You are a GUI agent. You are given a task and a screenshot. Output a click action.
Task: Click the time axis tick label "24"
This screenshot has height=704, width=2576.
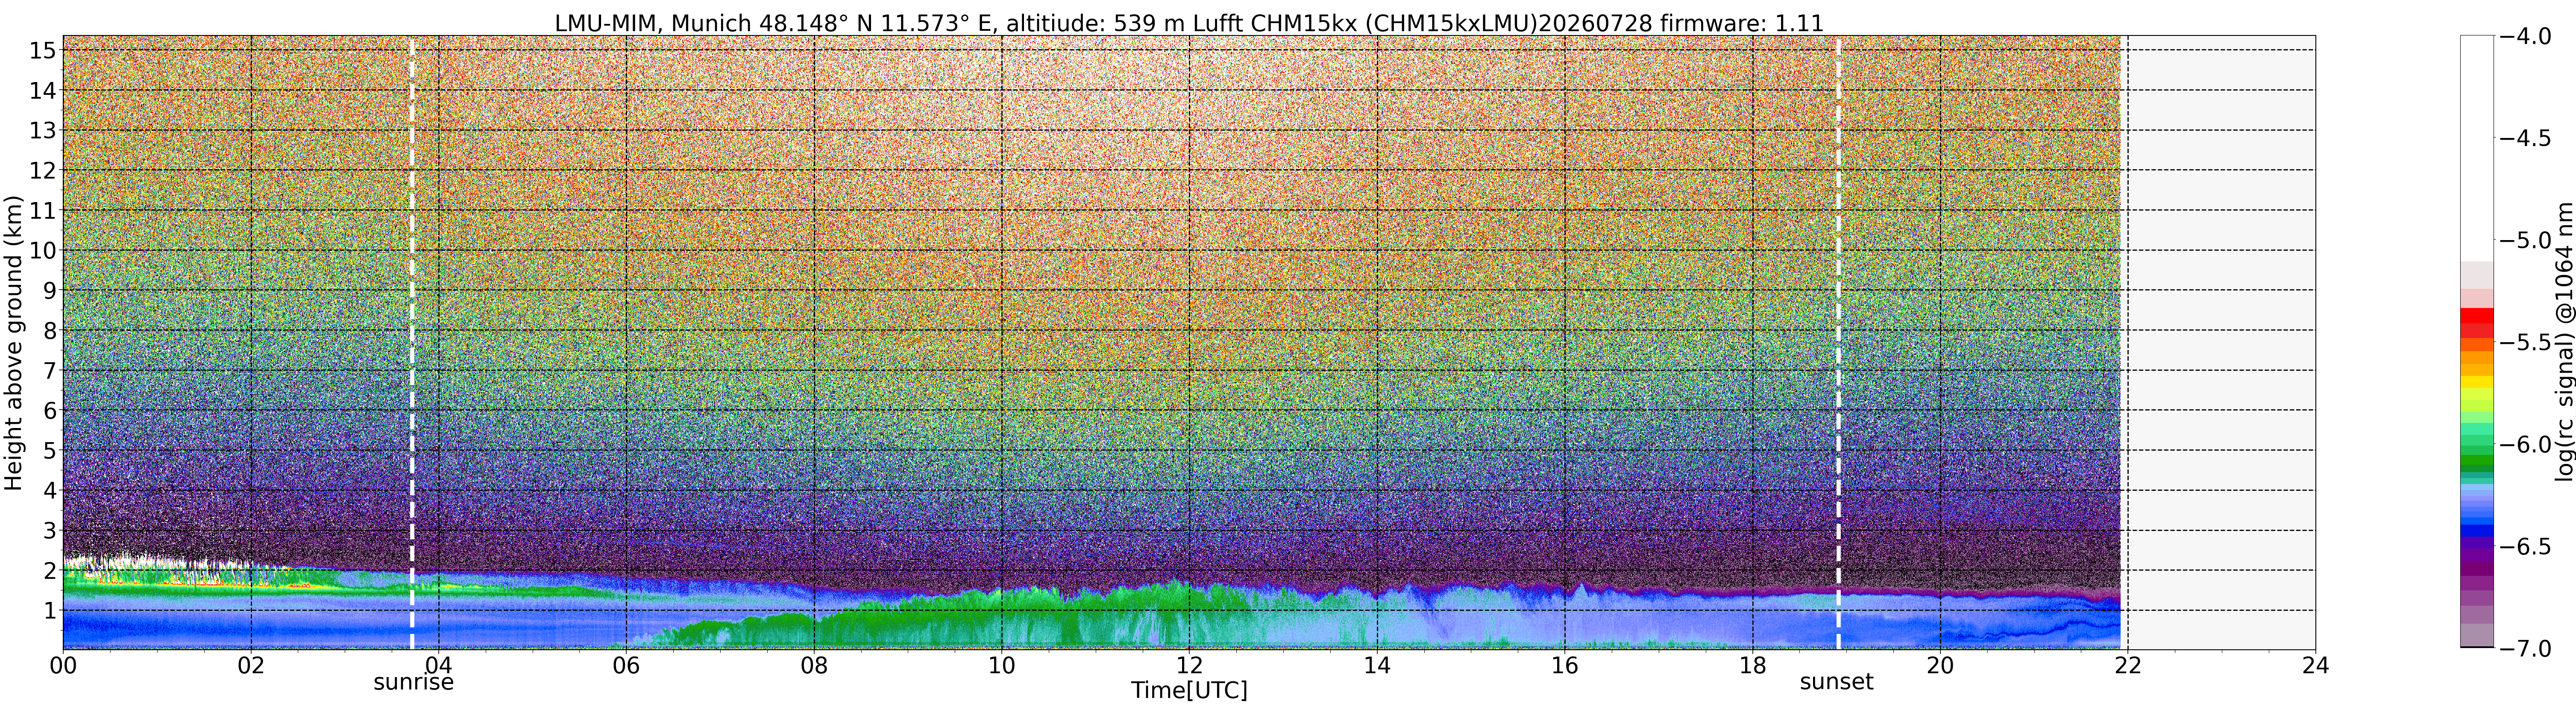coord(2315,666)
